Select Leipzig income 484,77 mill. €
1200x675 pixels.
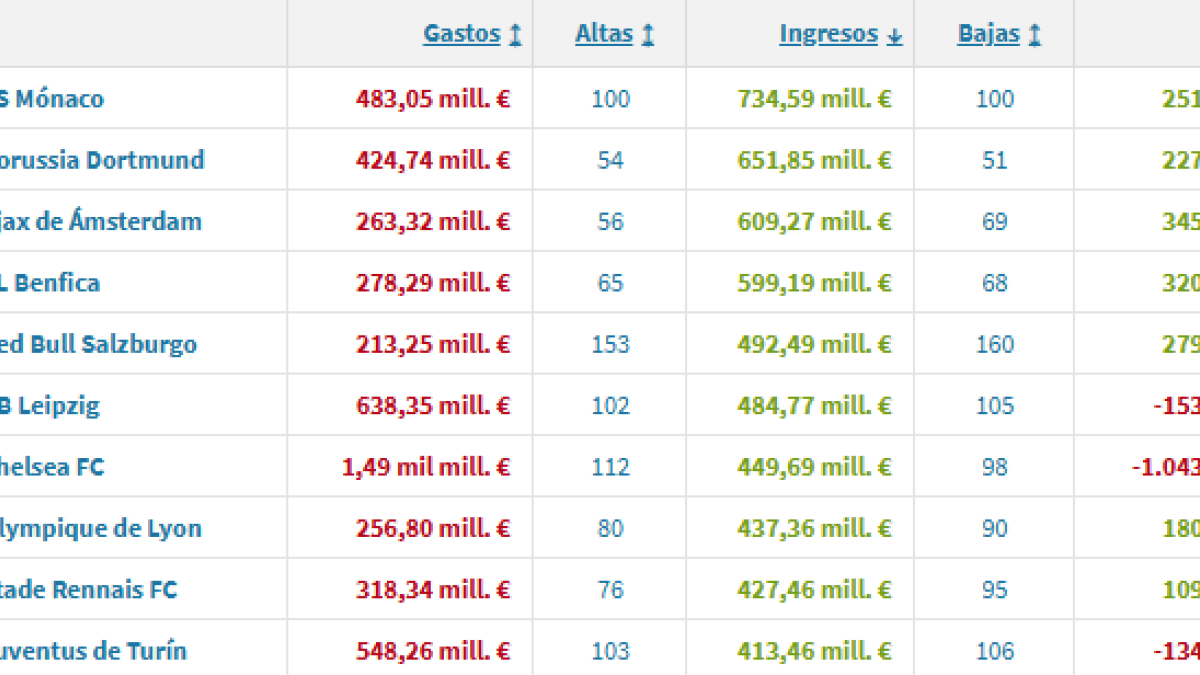coord(814,406)
